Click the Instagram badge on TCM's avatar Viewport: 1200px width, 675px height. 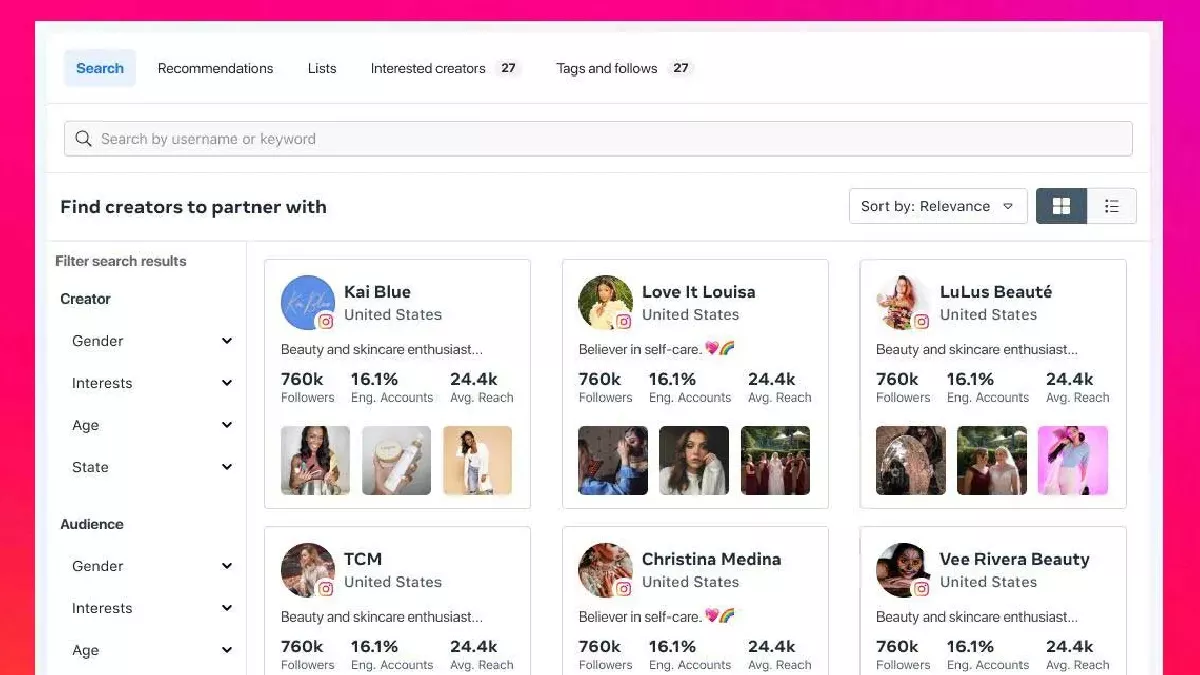325,589
